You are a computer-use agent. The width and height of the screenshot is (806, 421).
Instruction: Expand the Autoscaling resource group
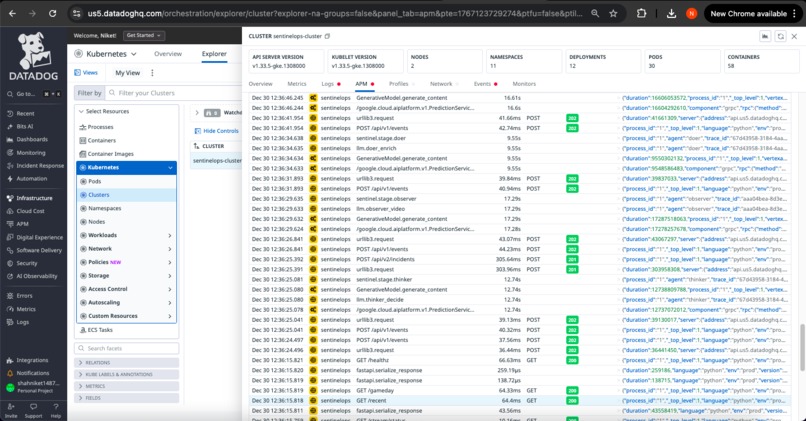coord(170,302)
